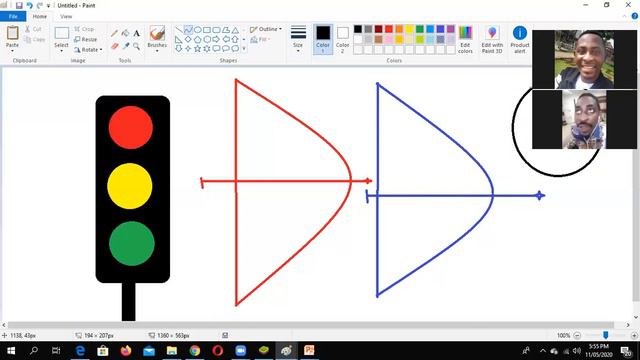This screenshot has width=640, height=360.
Task: Select the Text tool
Action: tap(136, 33)
